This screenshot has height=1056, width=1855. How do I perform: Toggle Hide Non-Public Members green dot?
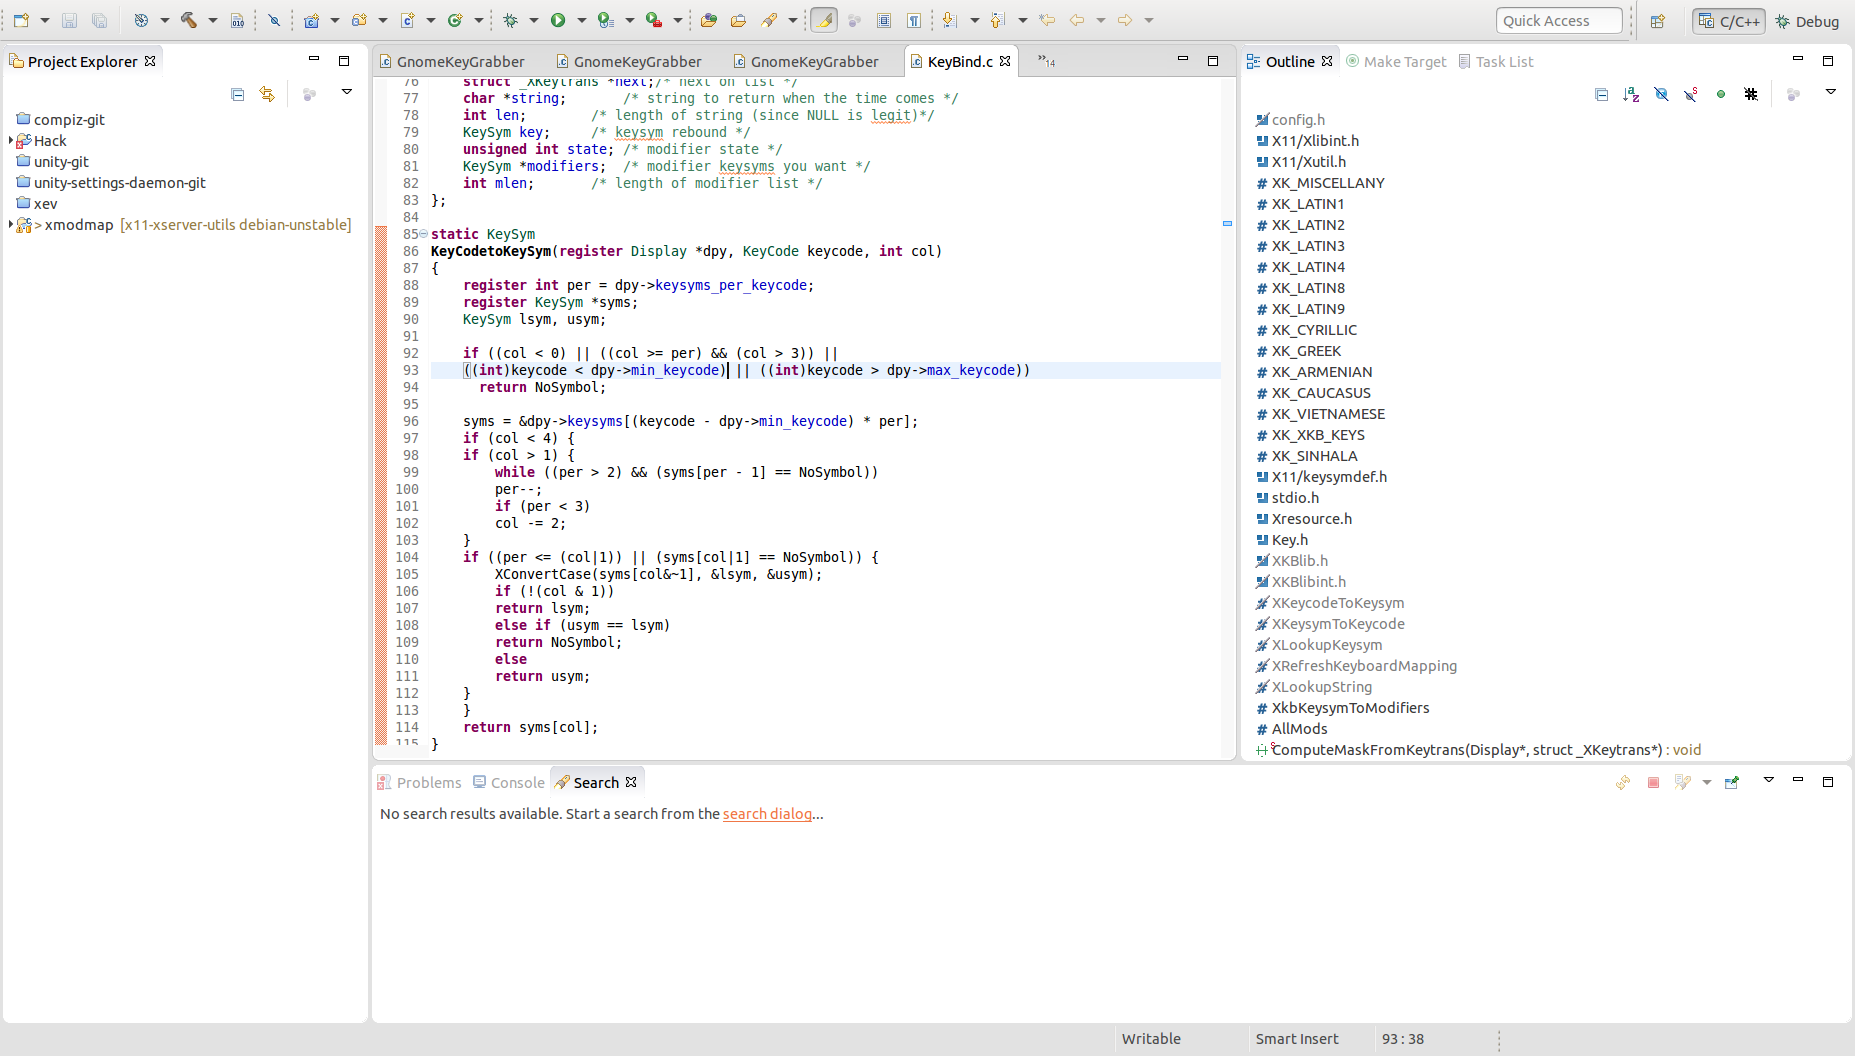tap(1721, 94)
